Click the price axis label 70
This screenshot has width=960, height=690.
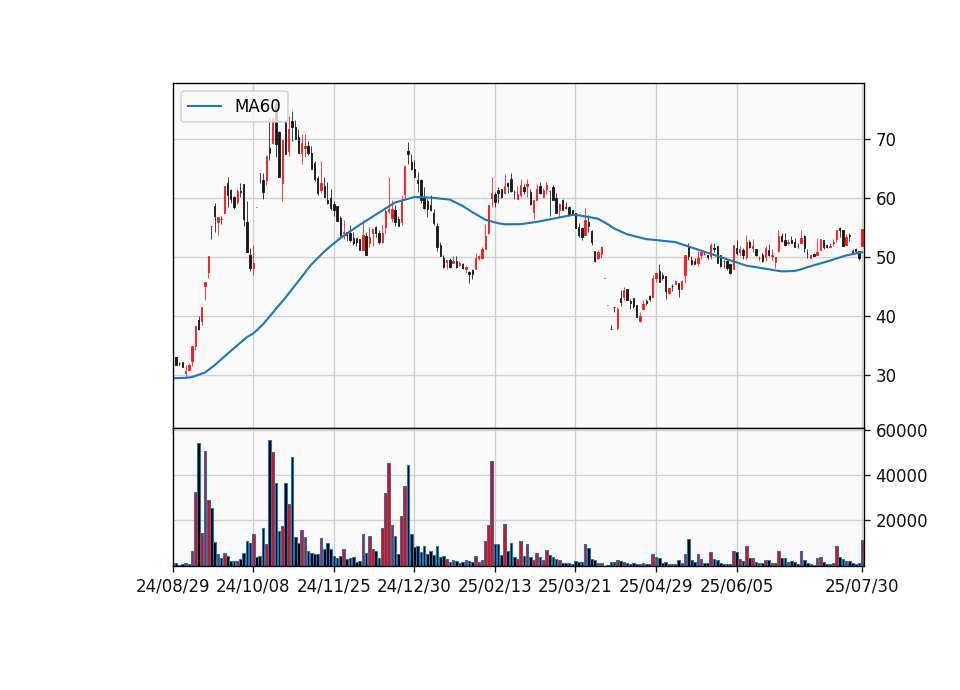point(886,140)
